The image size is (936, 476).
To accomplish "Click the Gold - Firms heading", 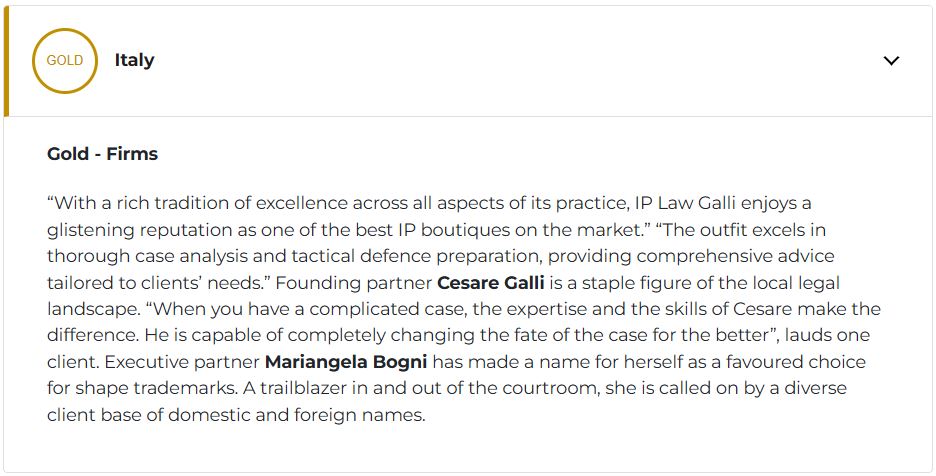I will tap(102, 154).
